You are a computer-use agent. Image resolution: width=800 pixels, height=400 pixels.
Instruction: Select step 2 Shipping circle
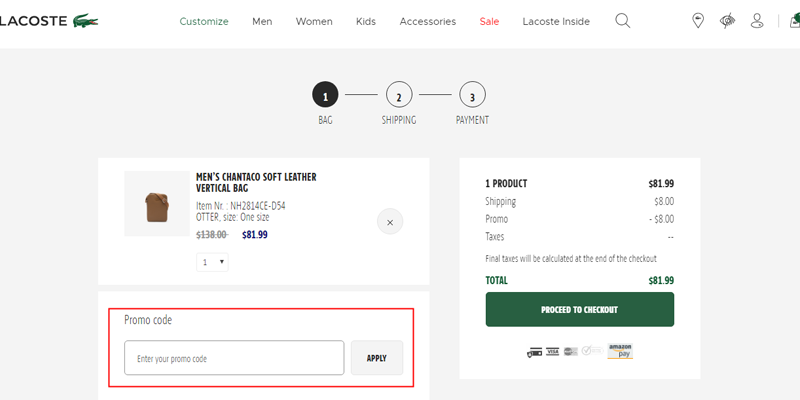(x=399, y=94)
